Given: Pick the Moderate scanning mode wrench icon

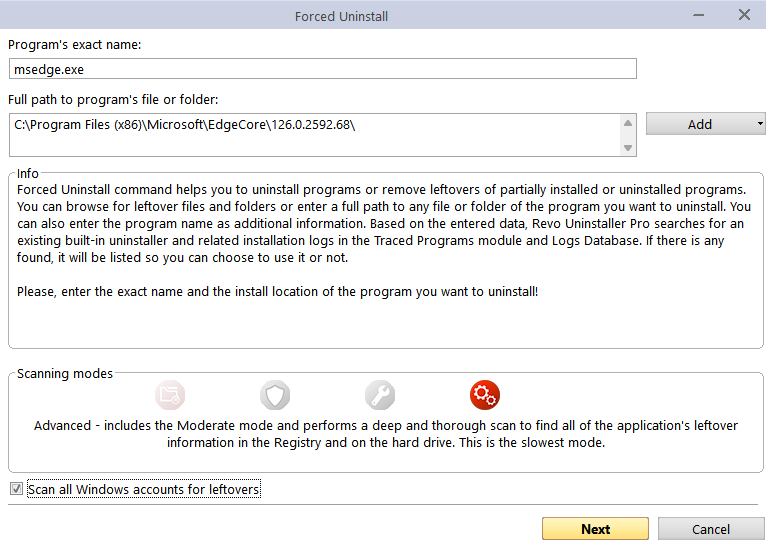Looking at the screenshot, I should [x=380, y=395].
